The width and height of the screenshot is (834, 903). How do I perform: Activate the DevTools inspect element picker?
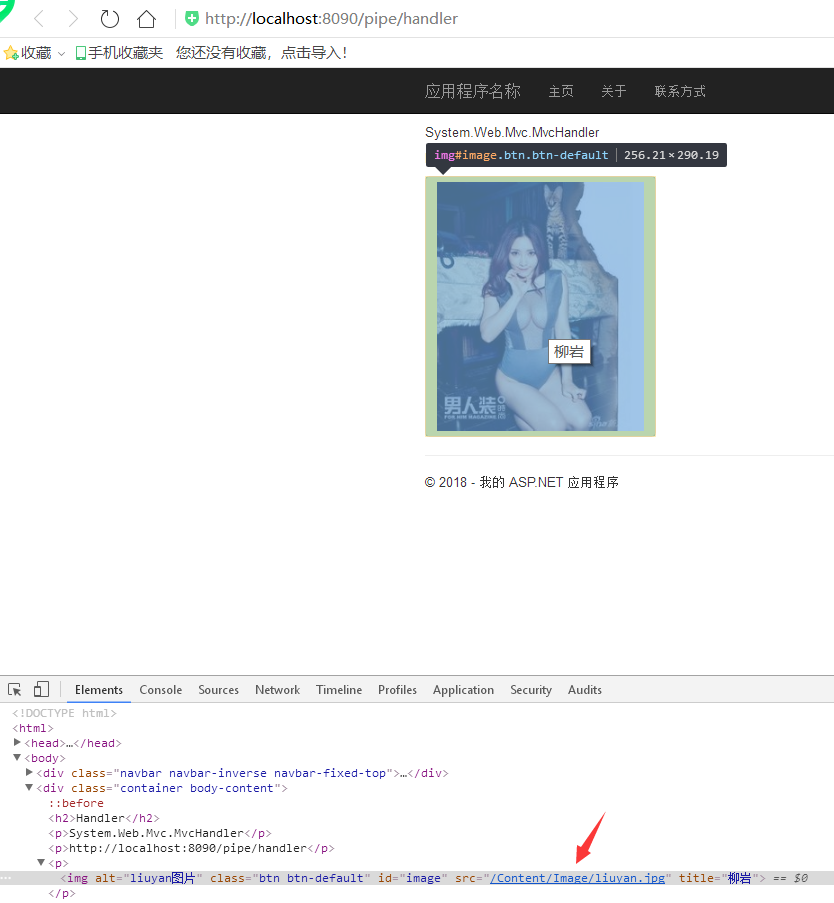(14, 689)
